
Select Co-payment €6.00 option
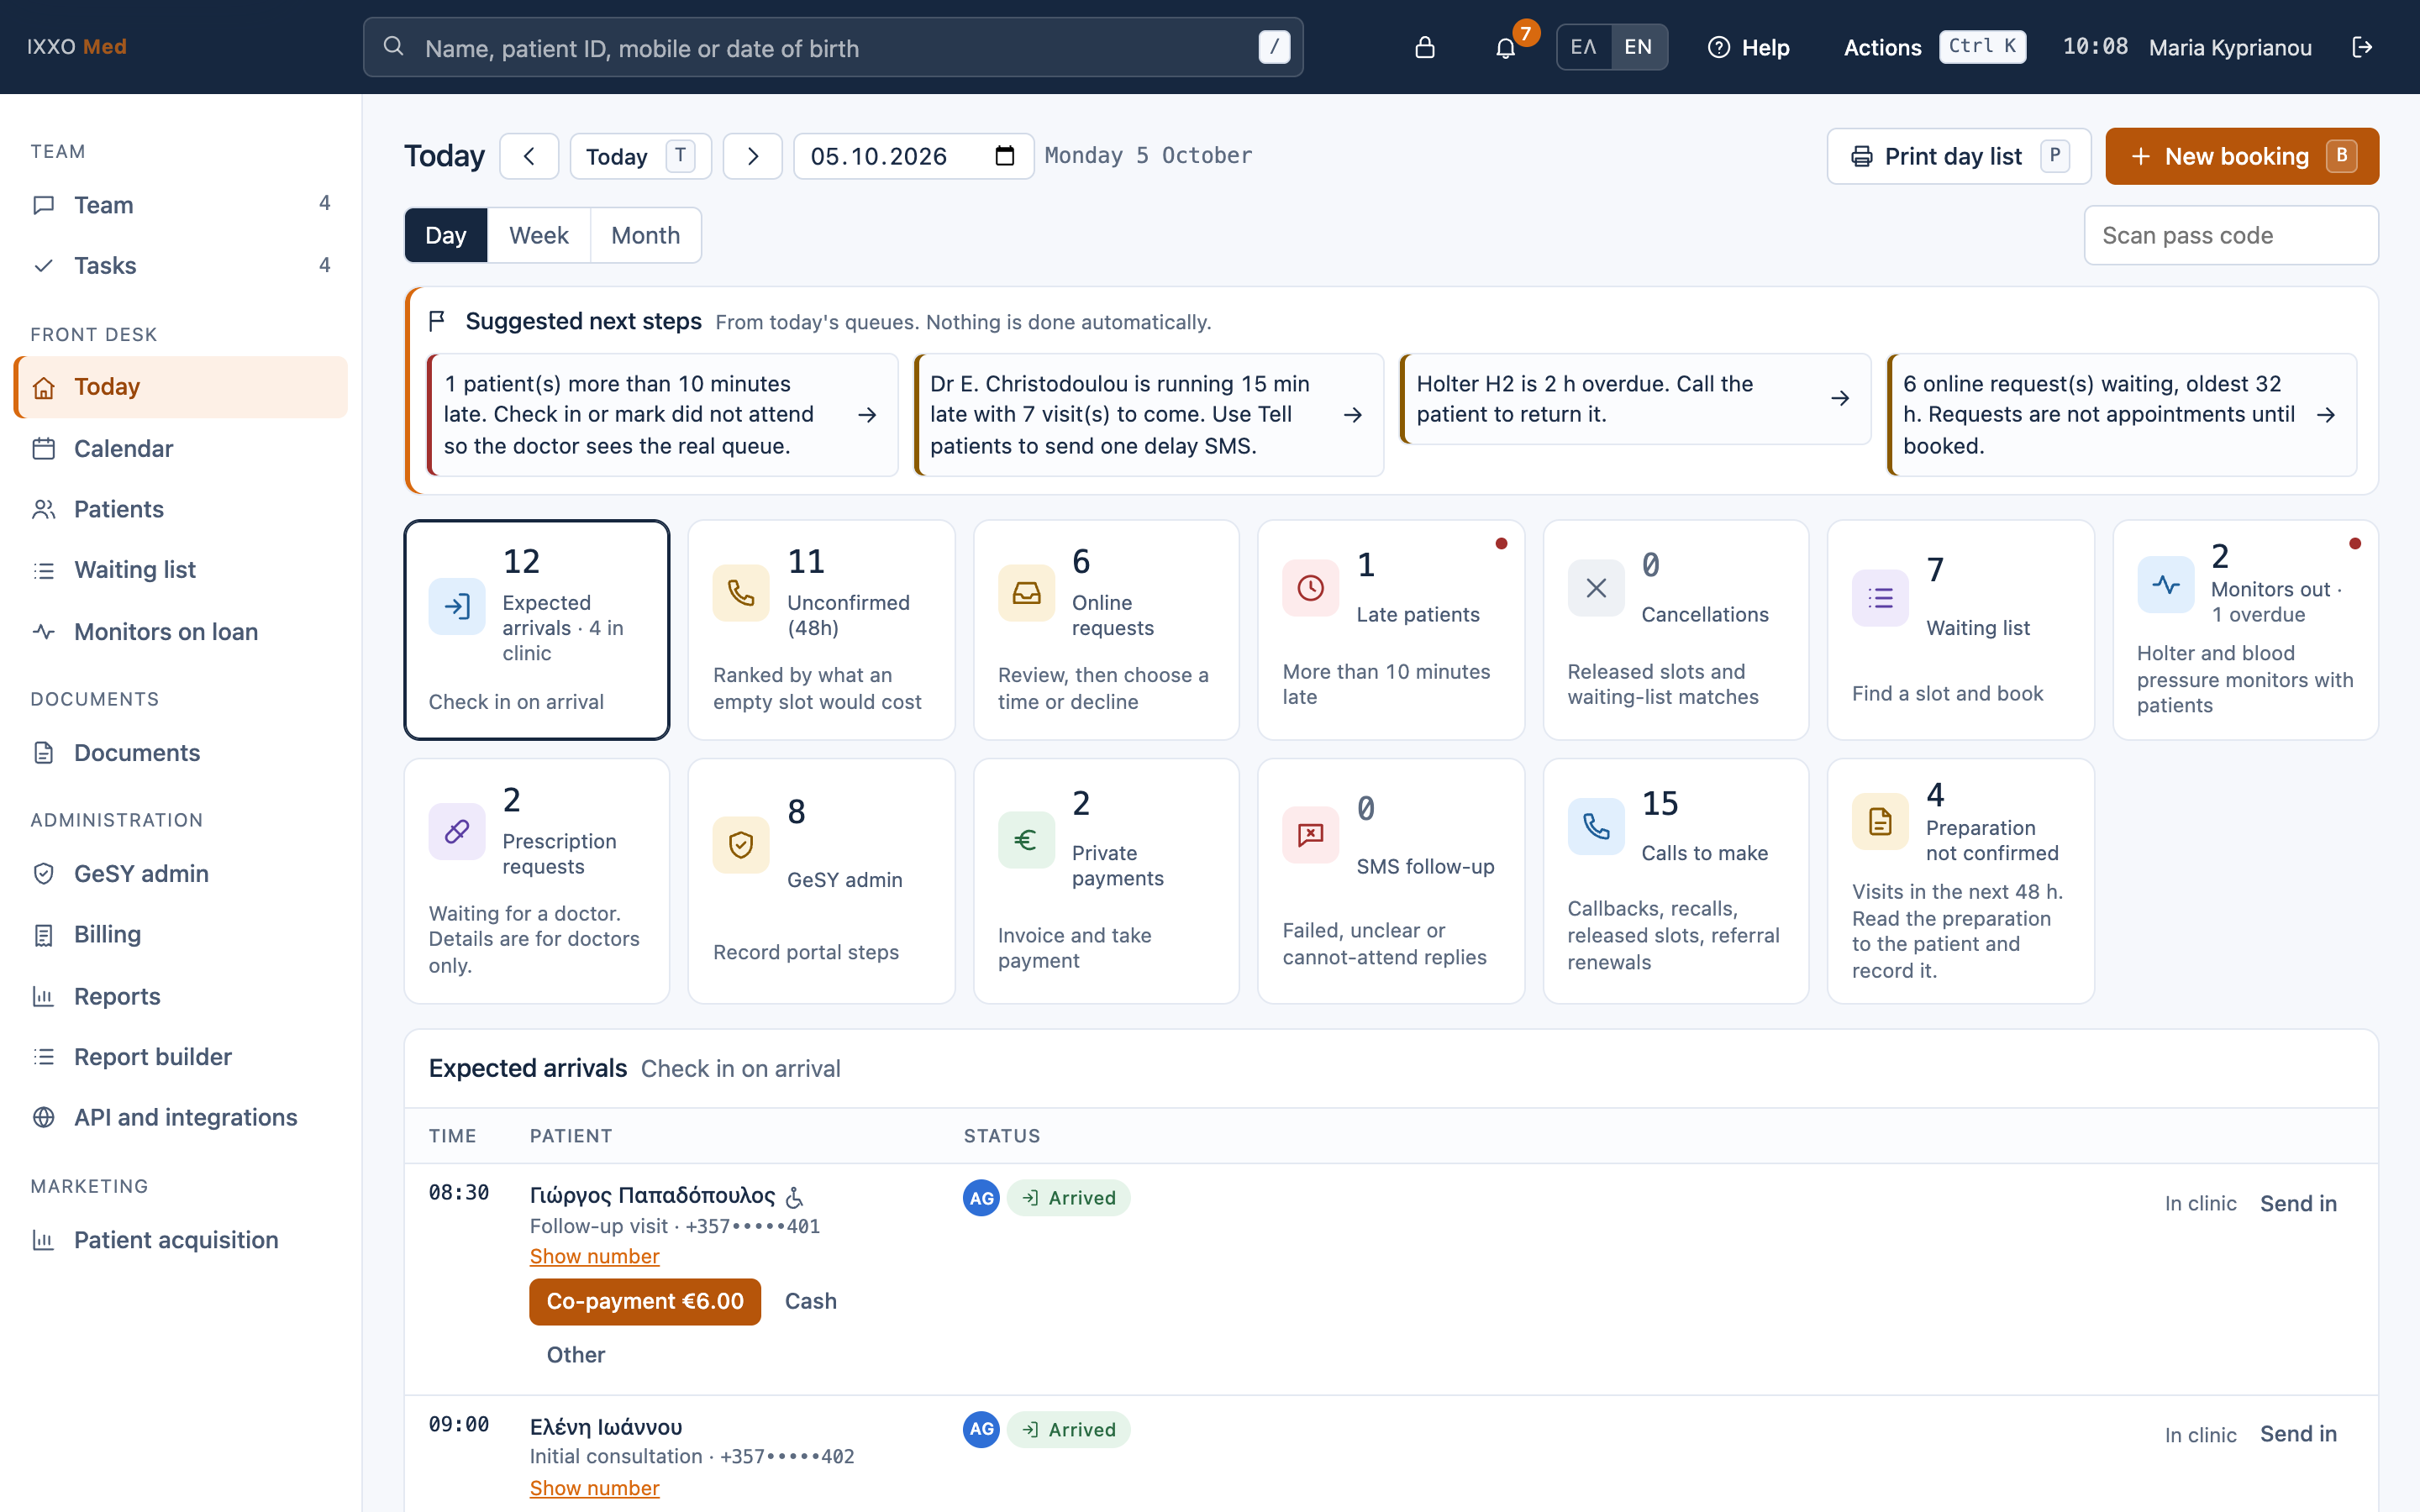tap(645, 1301)
